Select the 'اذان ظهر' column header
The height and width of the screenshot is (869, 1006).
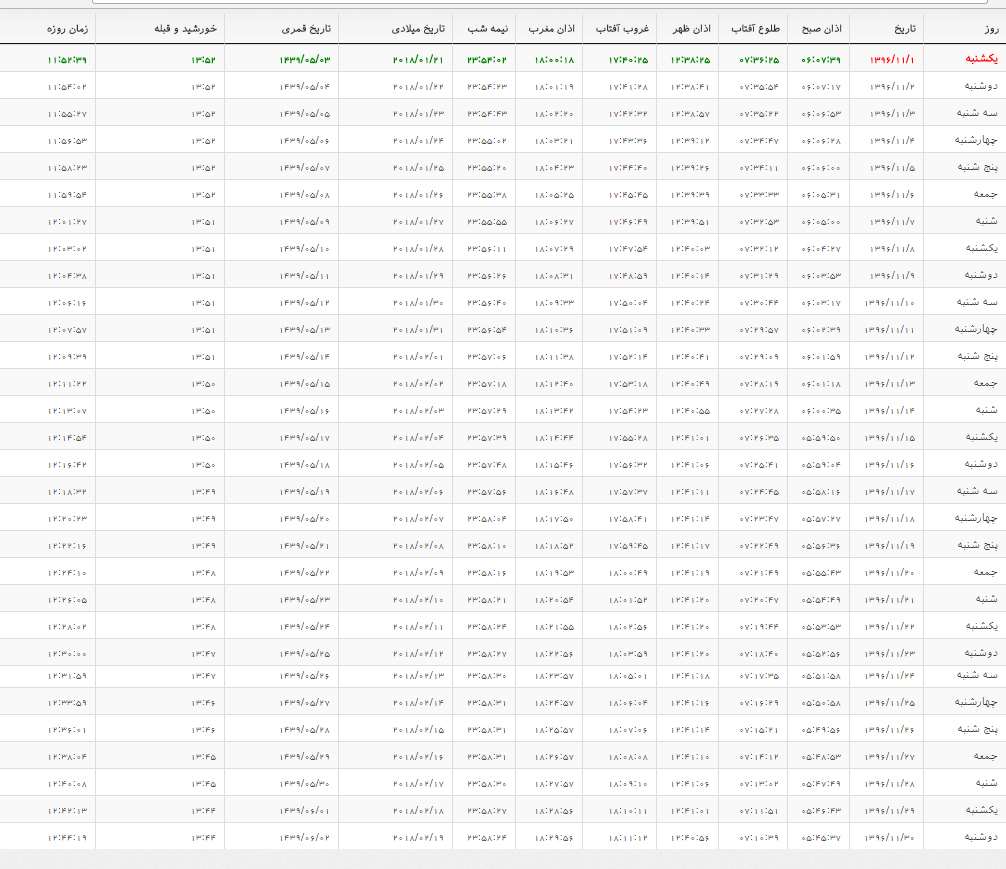tap(691, 29)
